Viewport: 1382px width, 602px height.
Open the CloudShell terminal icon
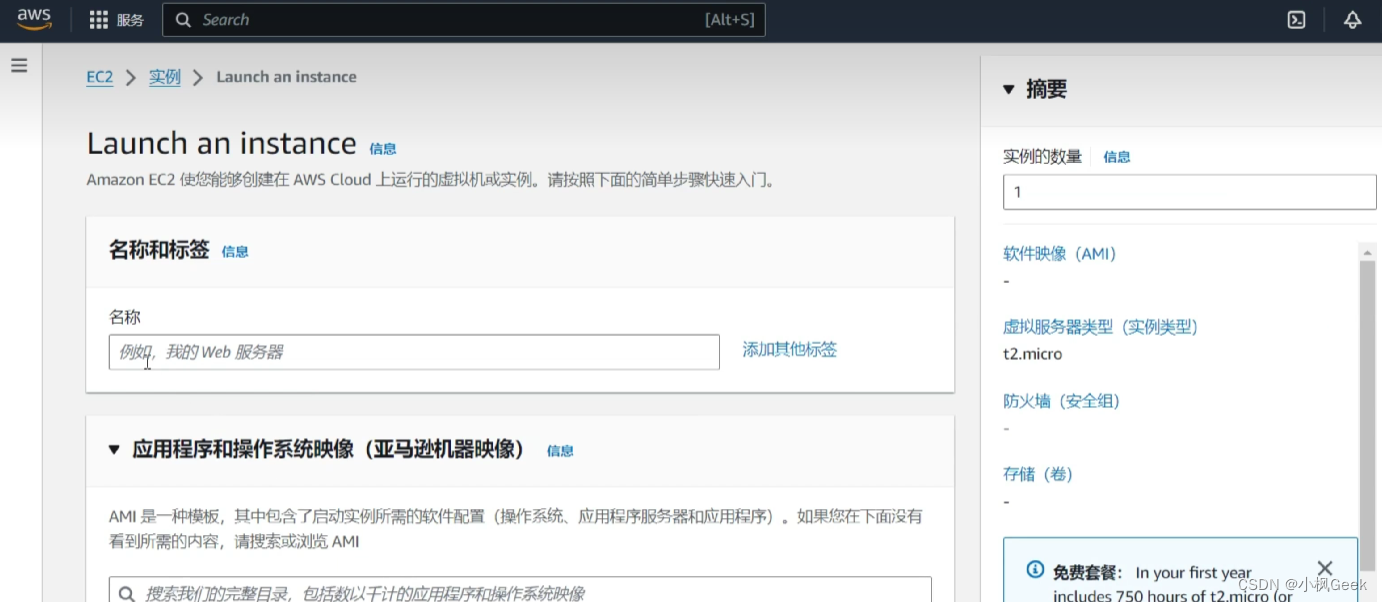click(1296, 19)
